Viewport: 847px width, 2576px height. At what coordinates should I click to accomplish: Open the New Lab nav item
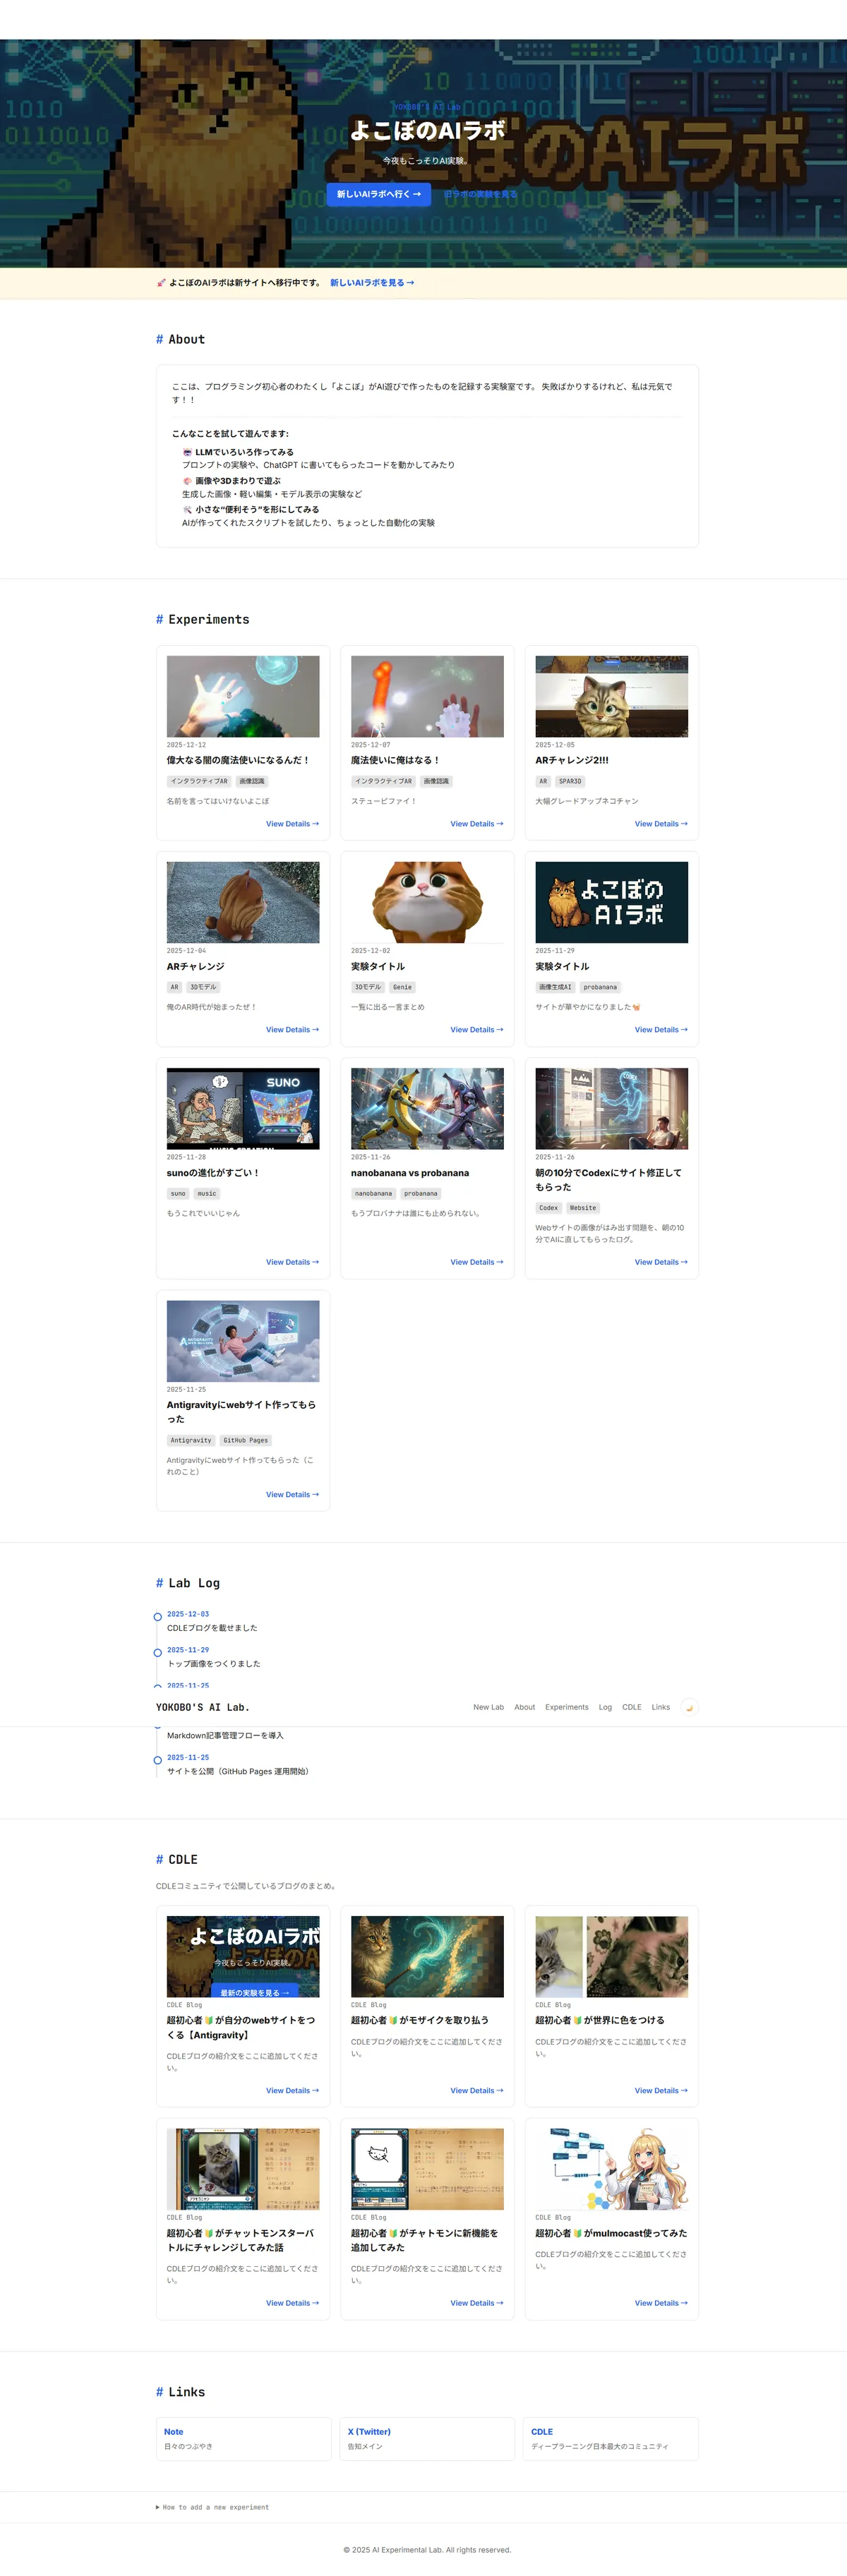click(488, 1707)
